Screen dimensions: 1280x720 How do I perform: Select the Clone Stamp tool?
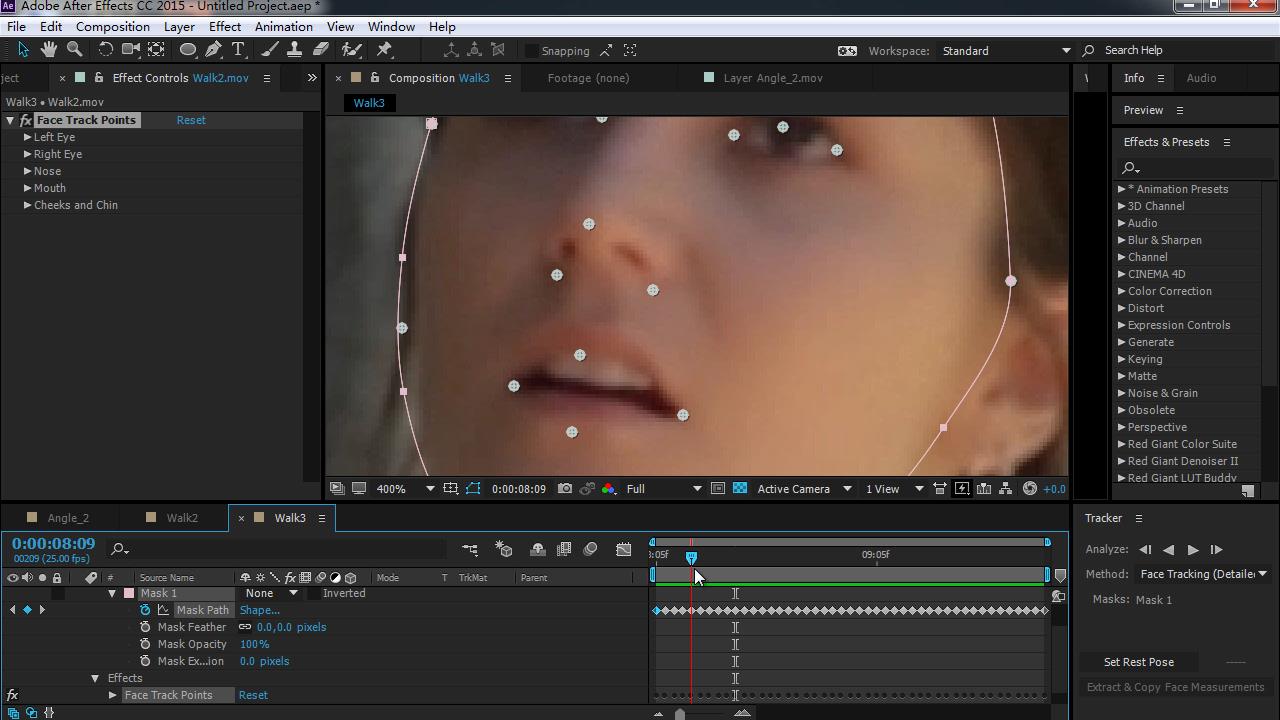[295, 50]
